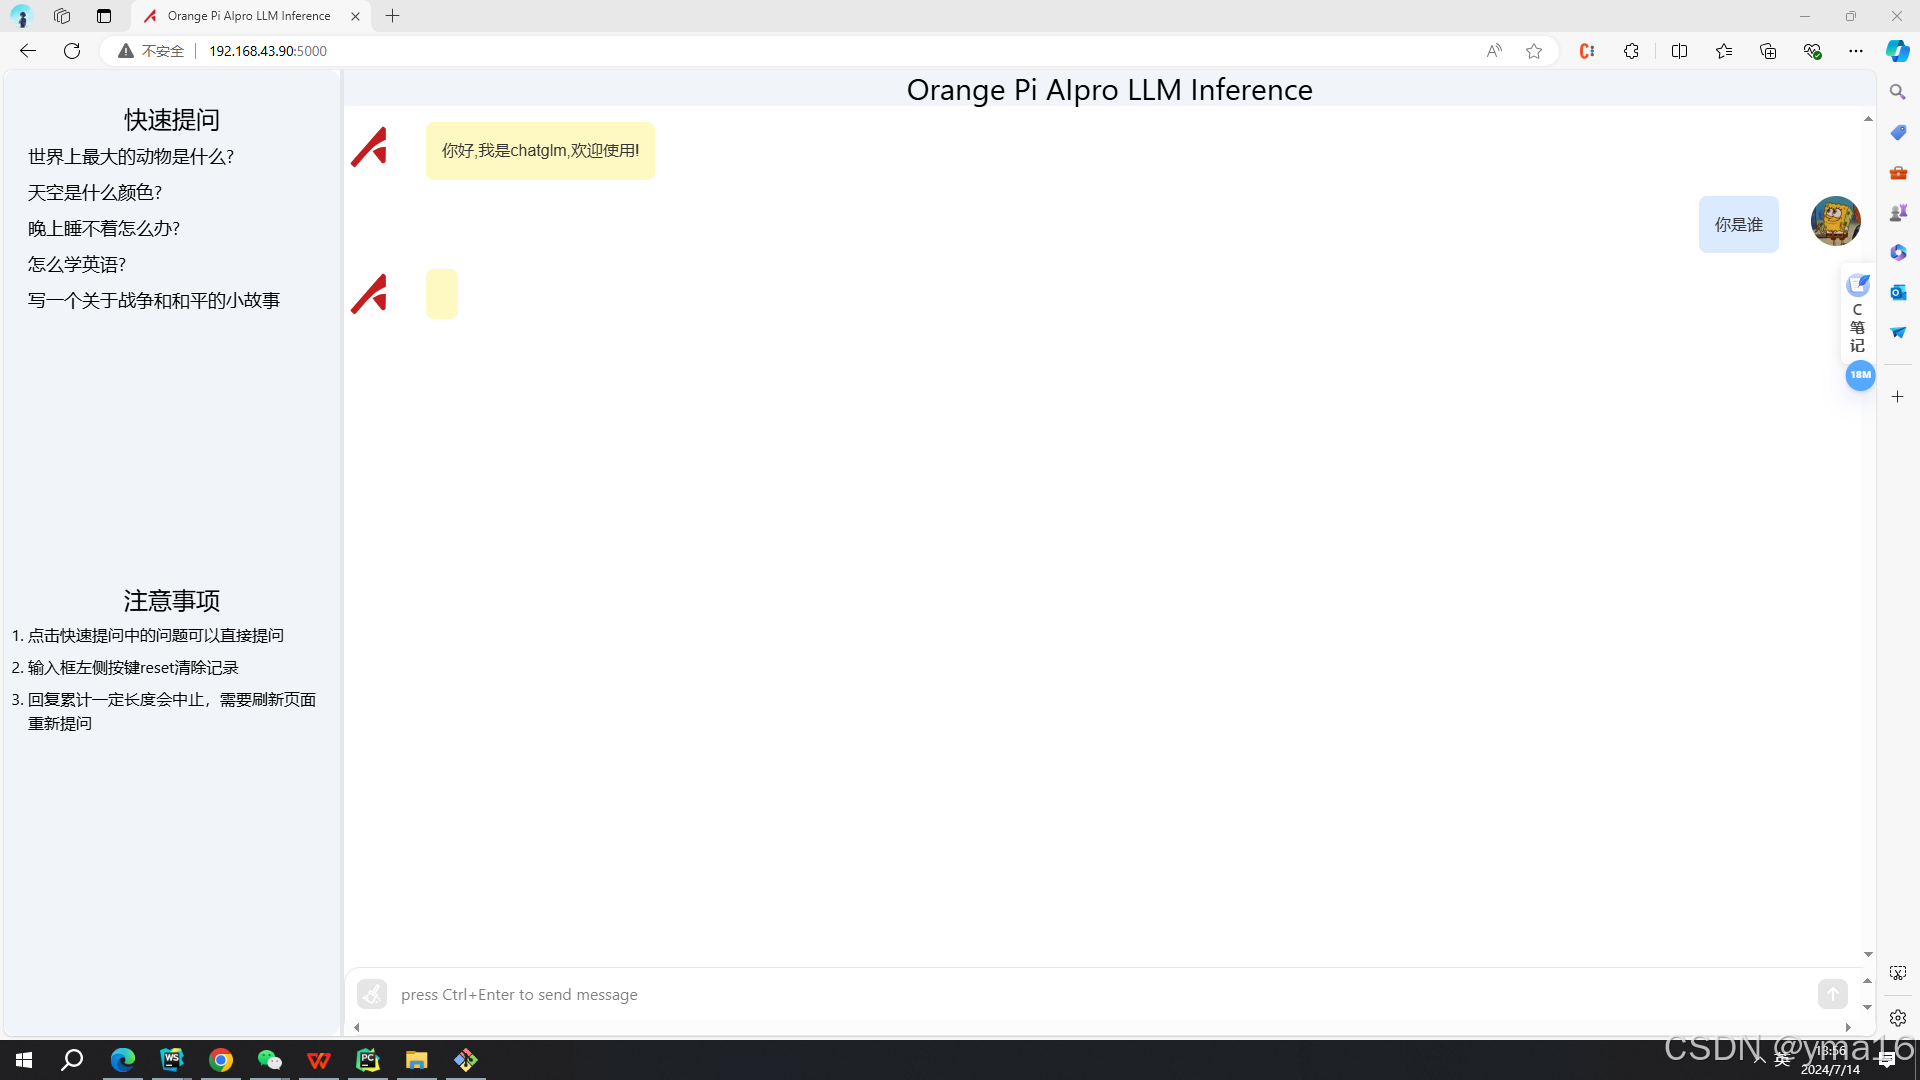This screenshot has height=1080, width=1920.
Task: Open the Extensions puzzle icon
Action: coord(1631,51)
